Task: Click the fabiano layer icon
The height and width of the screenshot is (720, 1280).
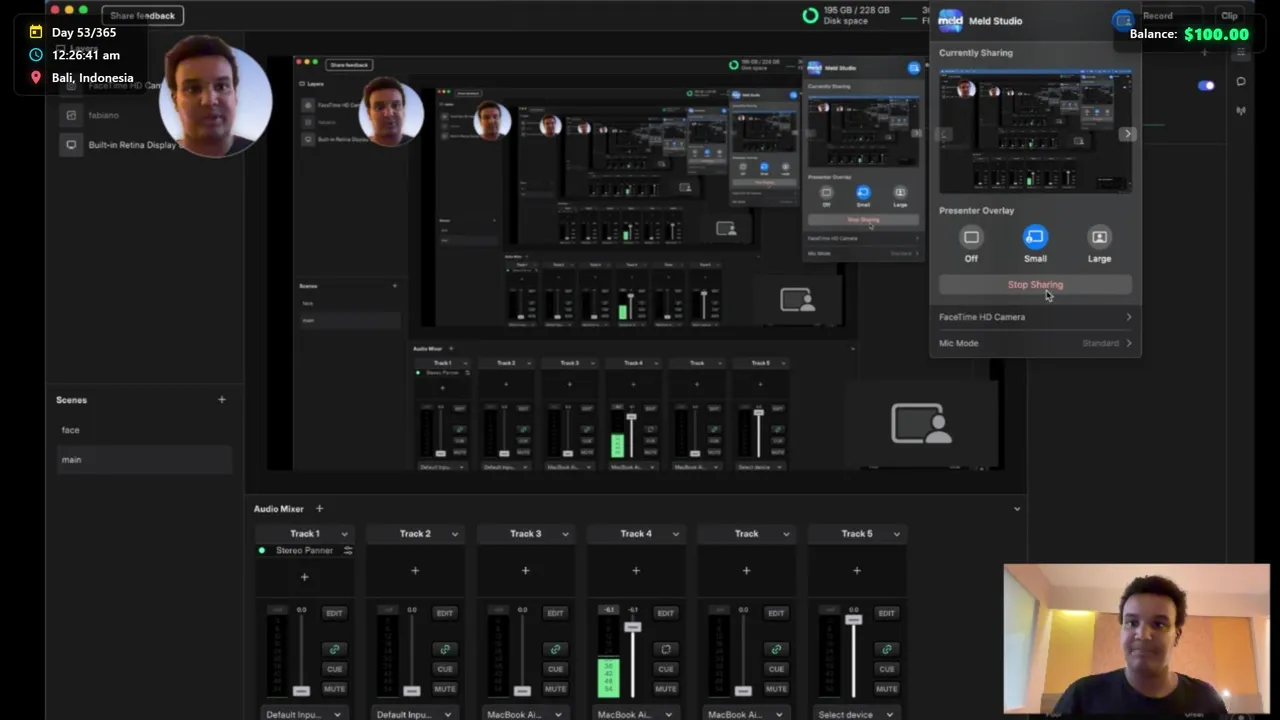Action: point(71,115)
